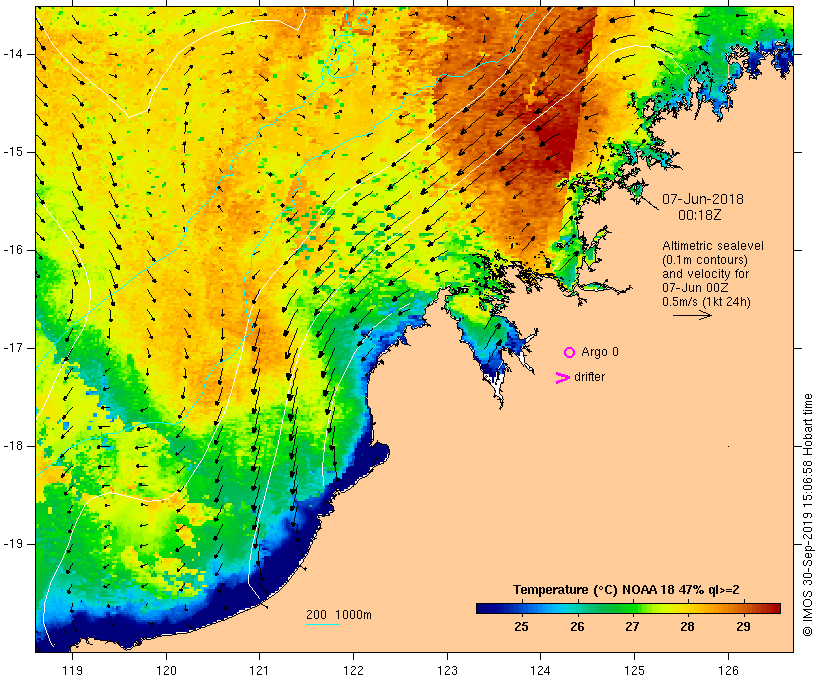Click the '200 1000m' depth contour label
Viewport: 820px width, 680px height.
[339, 615]
